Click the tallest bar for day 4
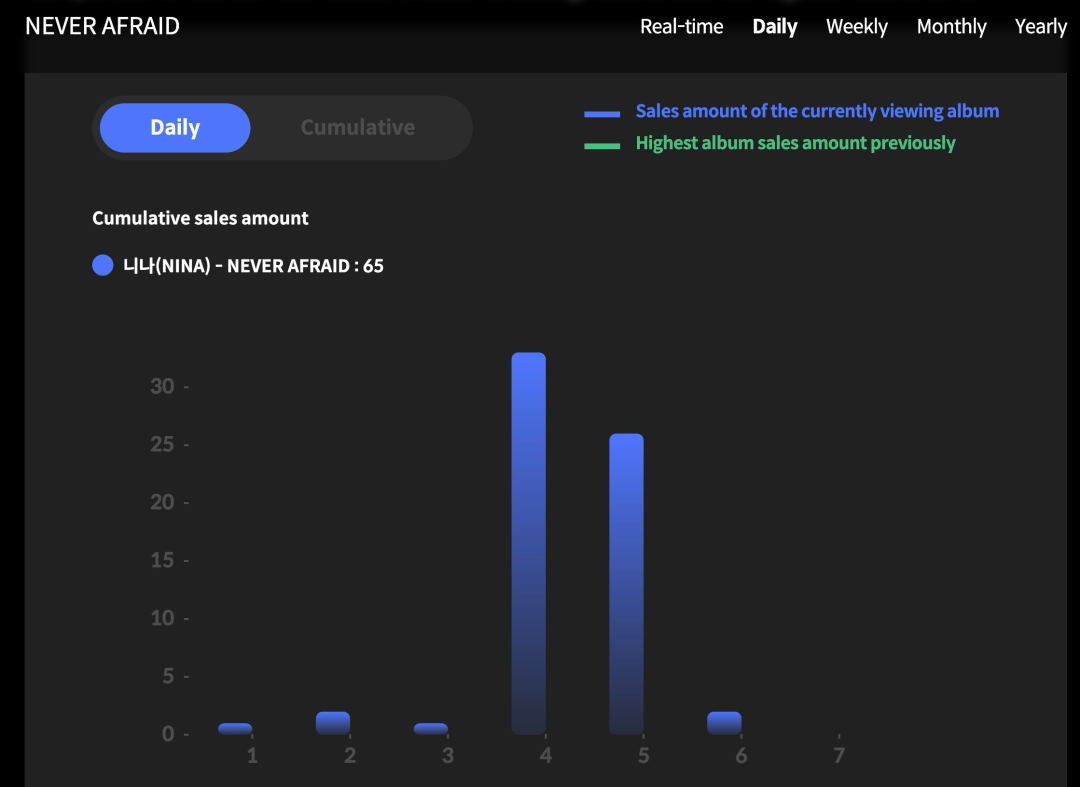Viewport: 1080px width, 787px height. coord(528,543)
